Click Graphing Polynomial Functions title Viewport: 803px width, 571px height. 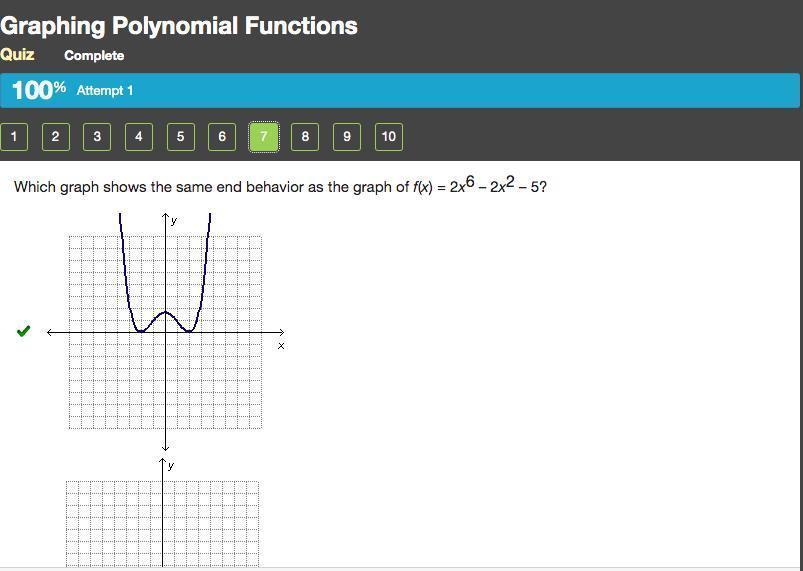pos(179,26)
